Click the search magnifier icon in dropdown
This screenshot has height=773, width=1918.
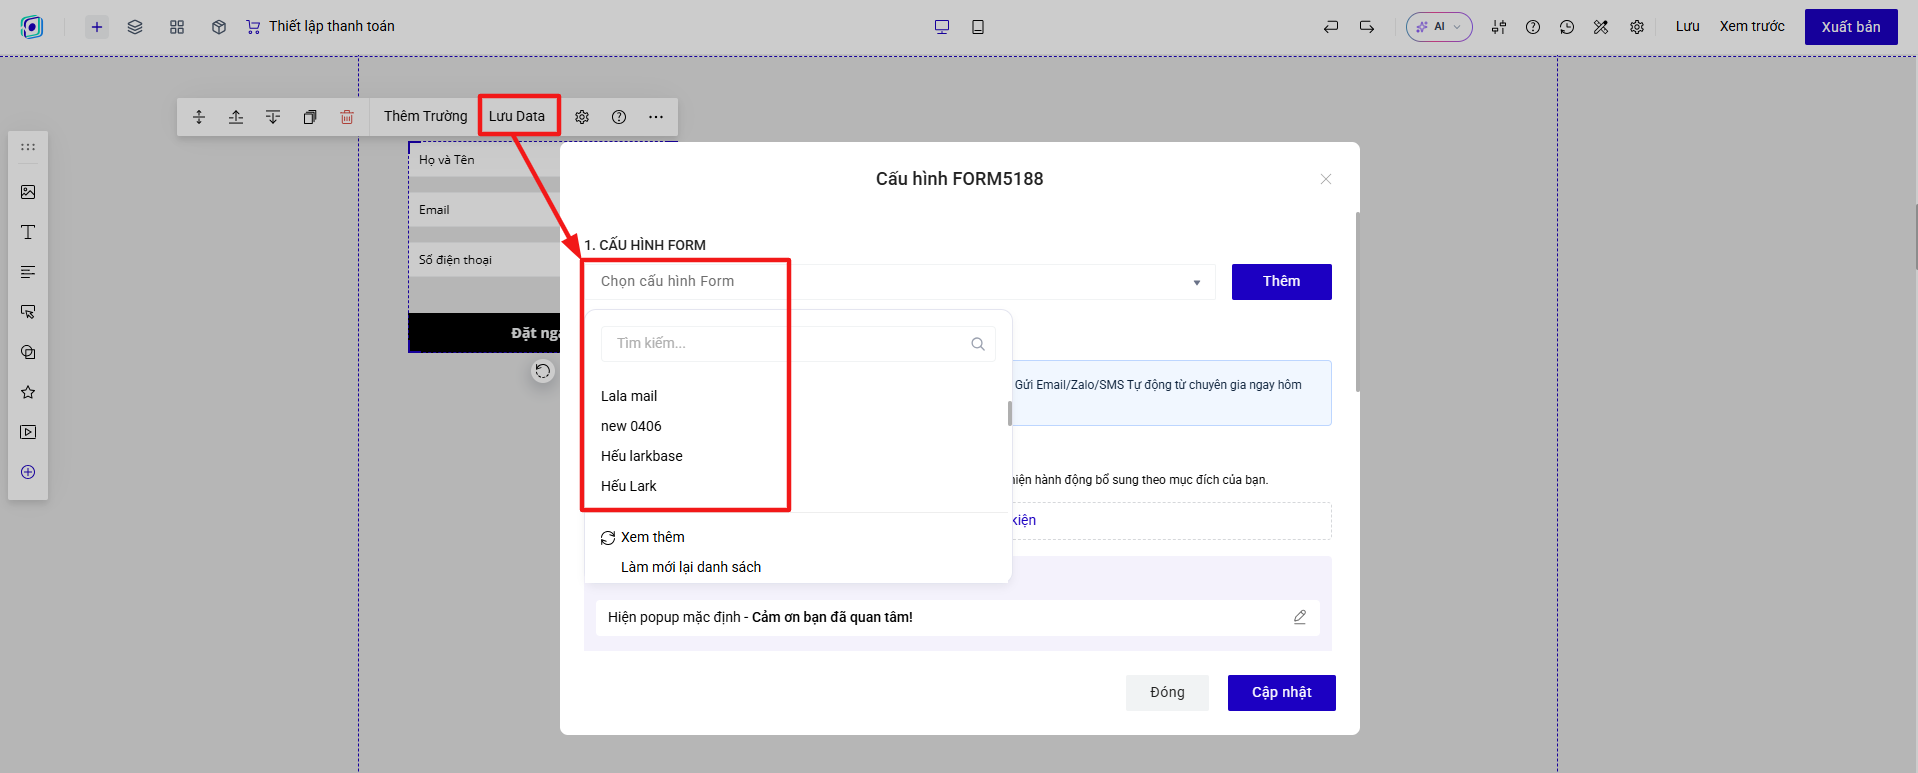(x=978, y=344)
